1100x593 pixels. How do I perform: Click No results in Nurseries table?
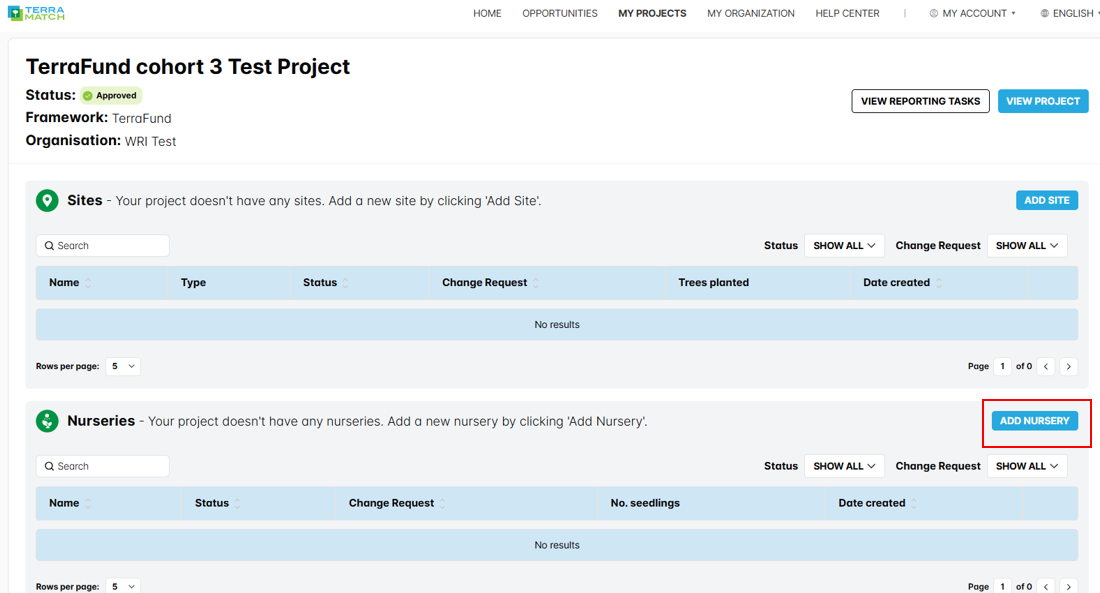click(557, 545)
